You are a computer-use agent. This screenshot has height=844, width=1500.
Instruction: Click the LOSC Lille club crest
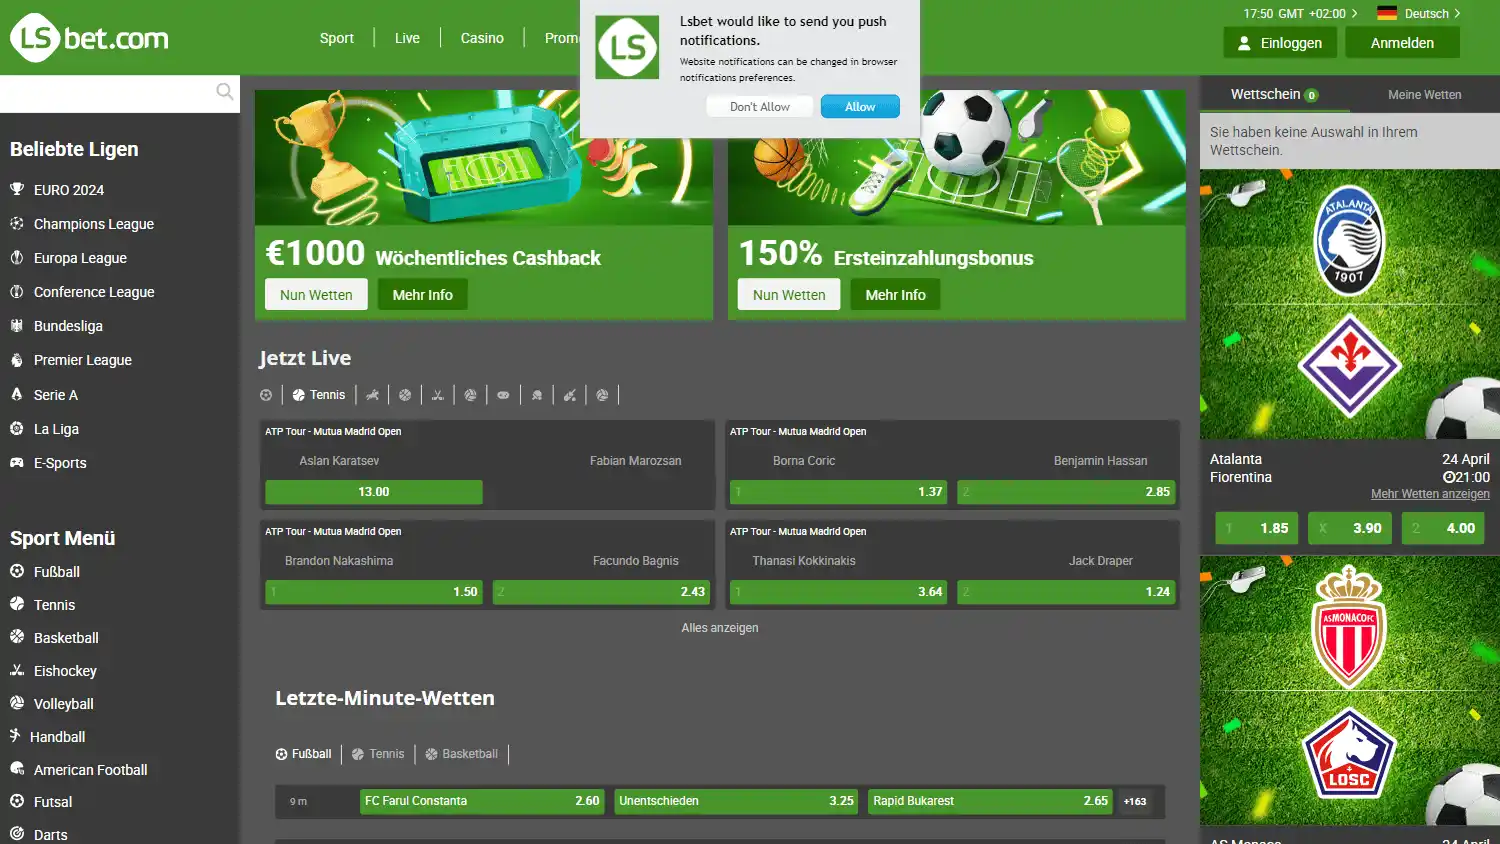(x=1349, y=753)
